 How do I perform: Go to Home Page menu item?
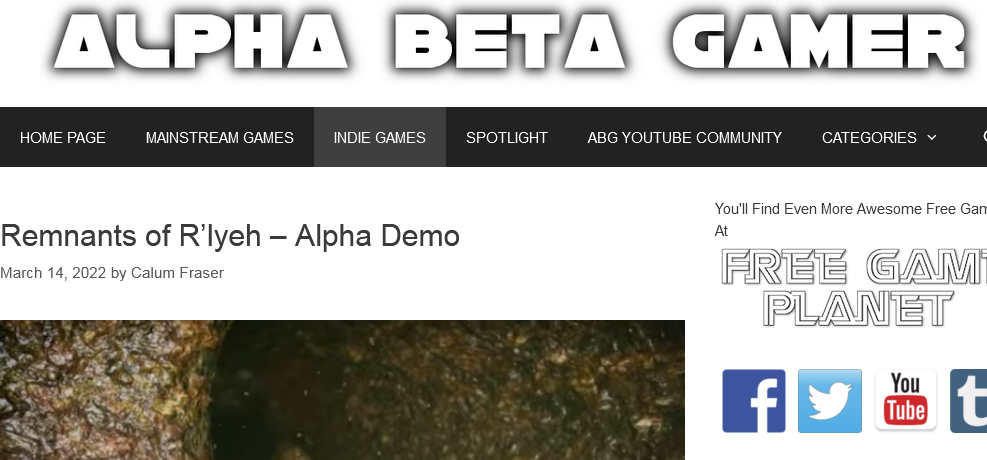point(63,137)
